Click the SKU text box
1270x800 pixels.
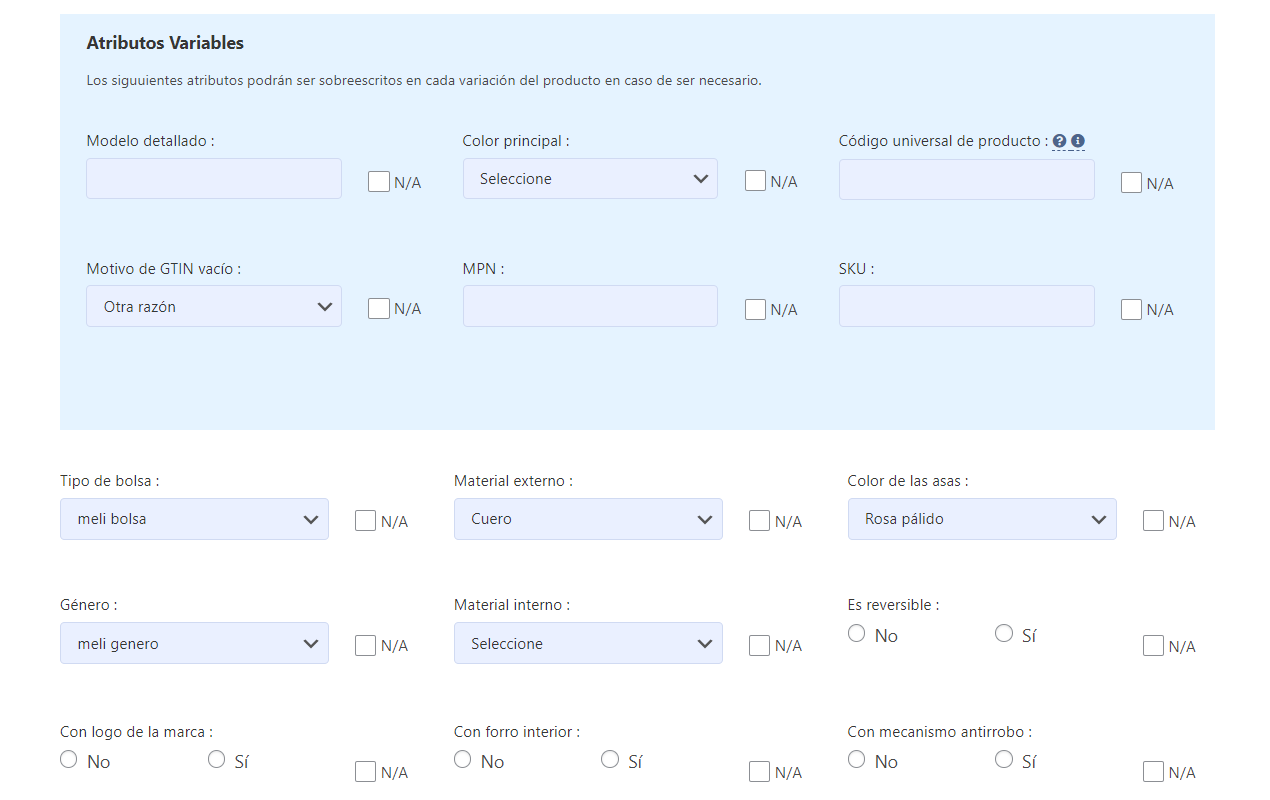966,306
